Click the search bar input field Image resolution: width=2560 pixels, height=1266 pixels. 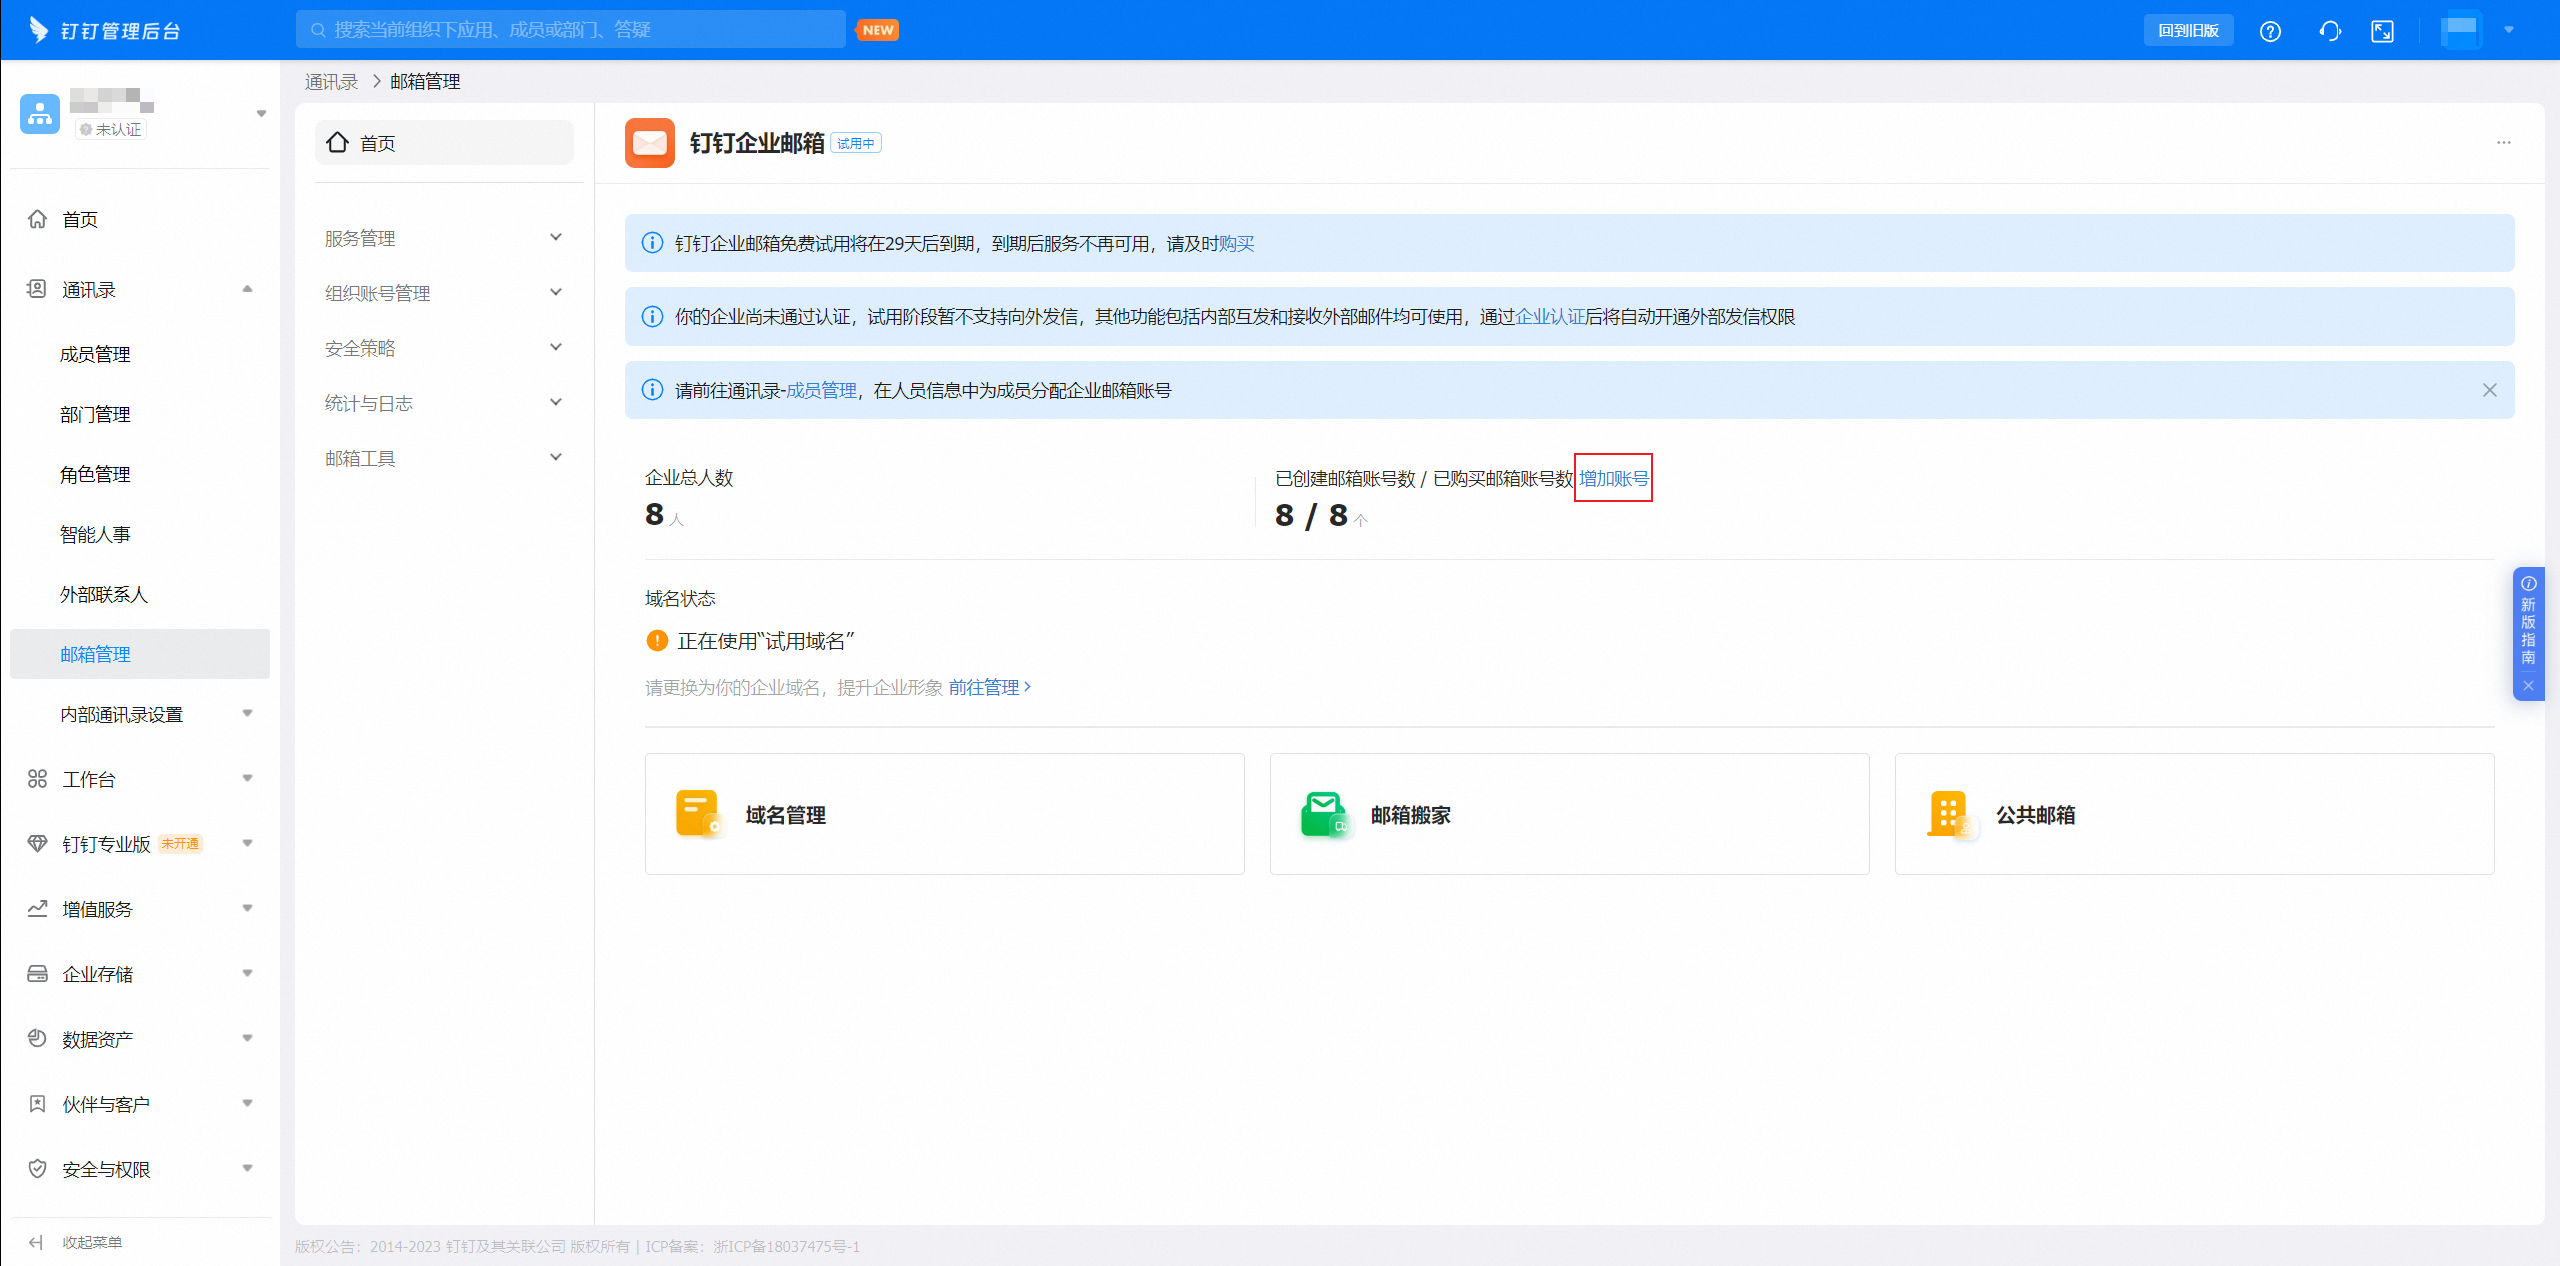pyautogui.click(x=570, y=30)
